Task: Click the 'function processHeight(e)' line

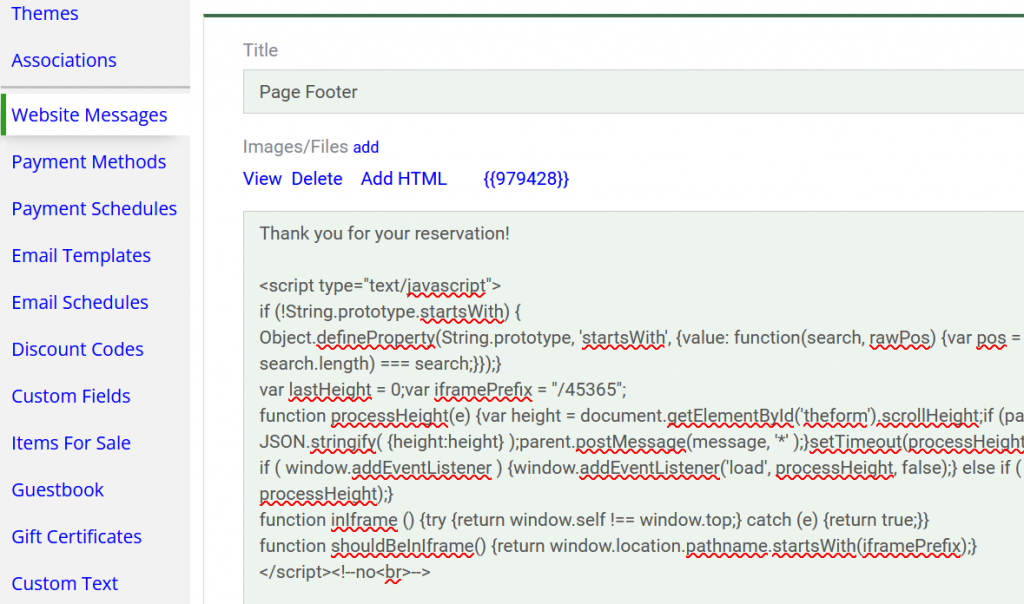Action: [641, 416]
